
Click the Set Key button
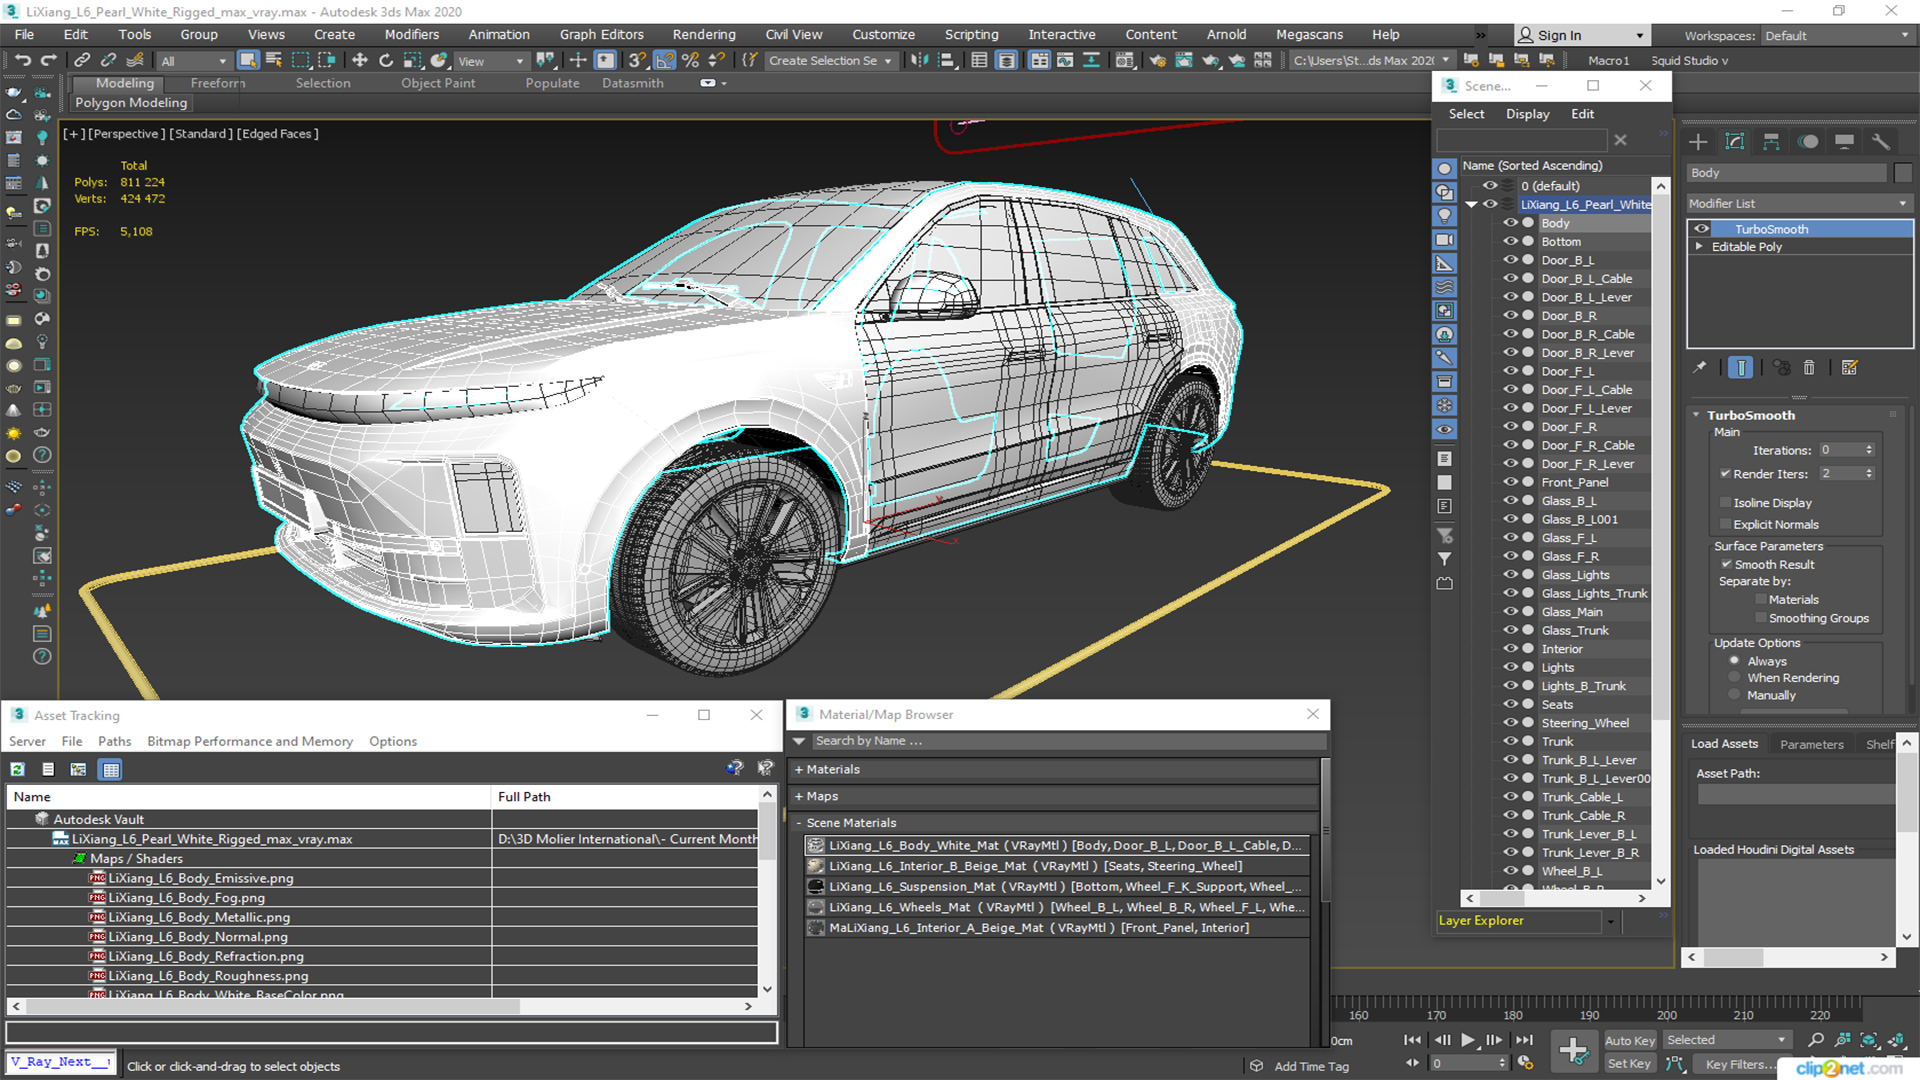(1629, 1064)
